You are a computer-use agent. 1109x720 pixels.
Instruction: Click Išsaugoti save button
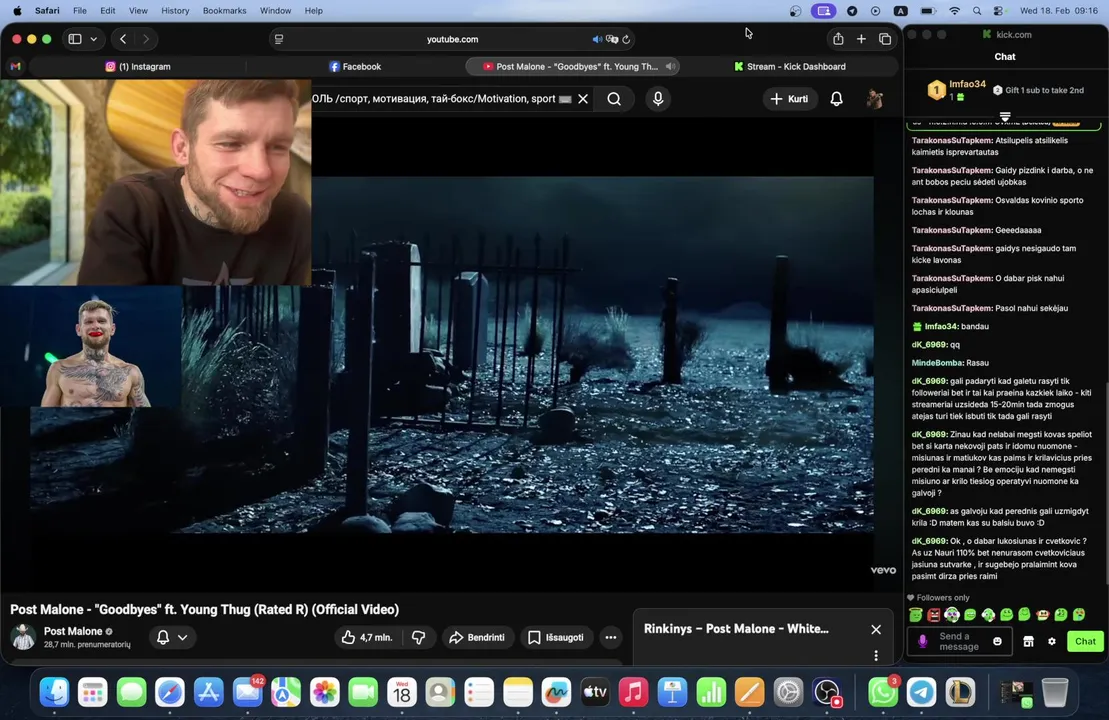557,637
